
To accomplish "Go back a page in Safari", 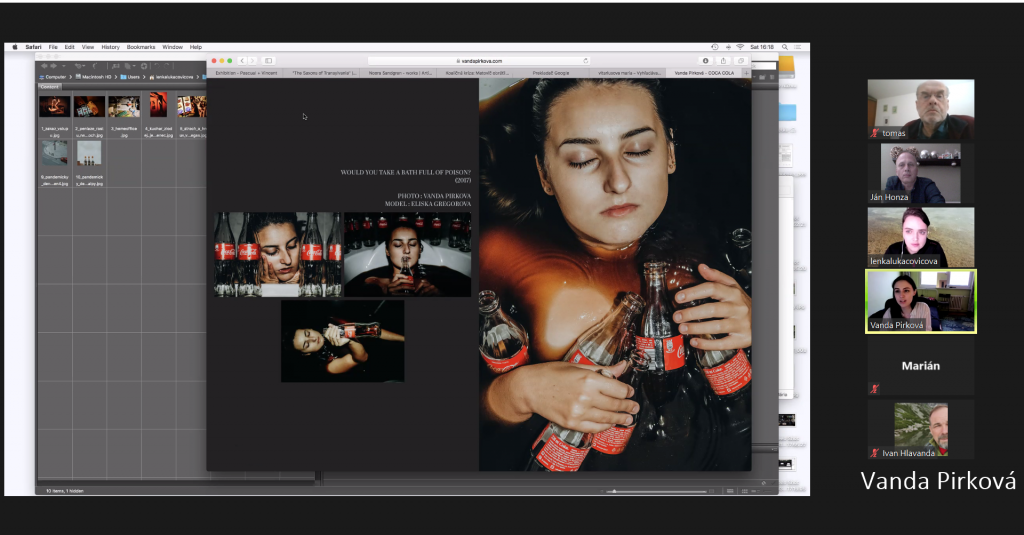I will [x=242, y=61].
